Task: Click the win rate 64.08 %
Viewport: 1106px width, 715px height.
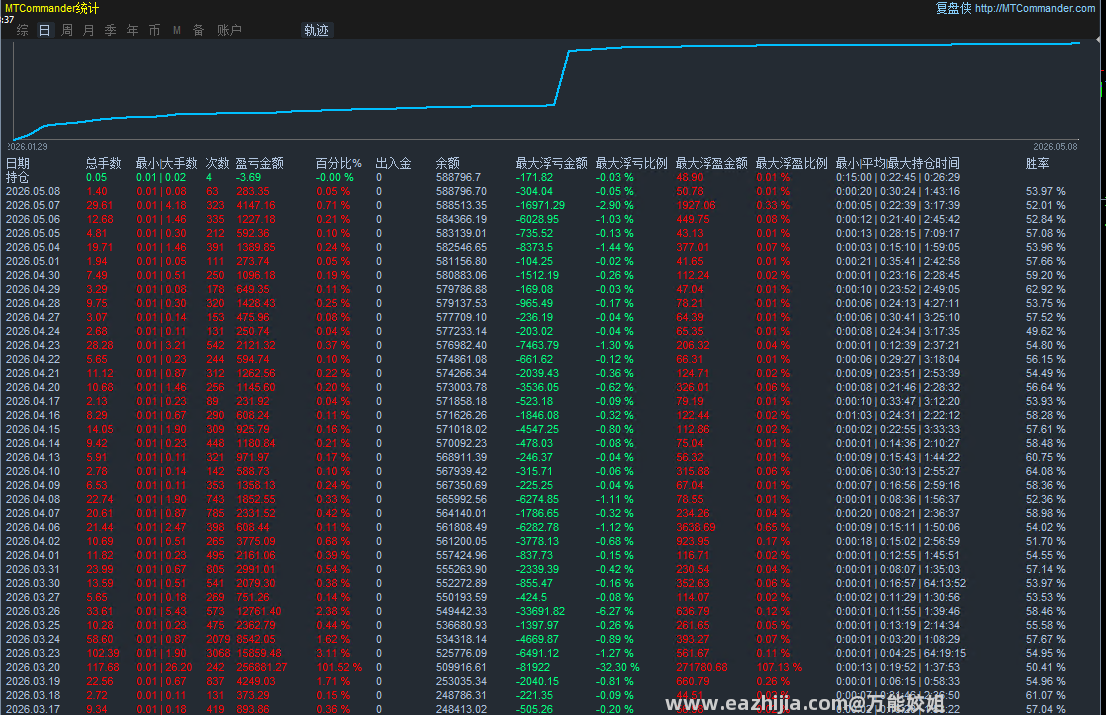Action: pos(1045,471)
